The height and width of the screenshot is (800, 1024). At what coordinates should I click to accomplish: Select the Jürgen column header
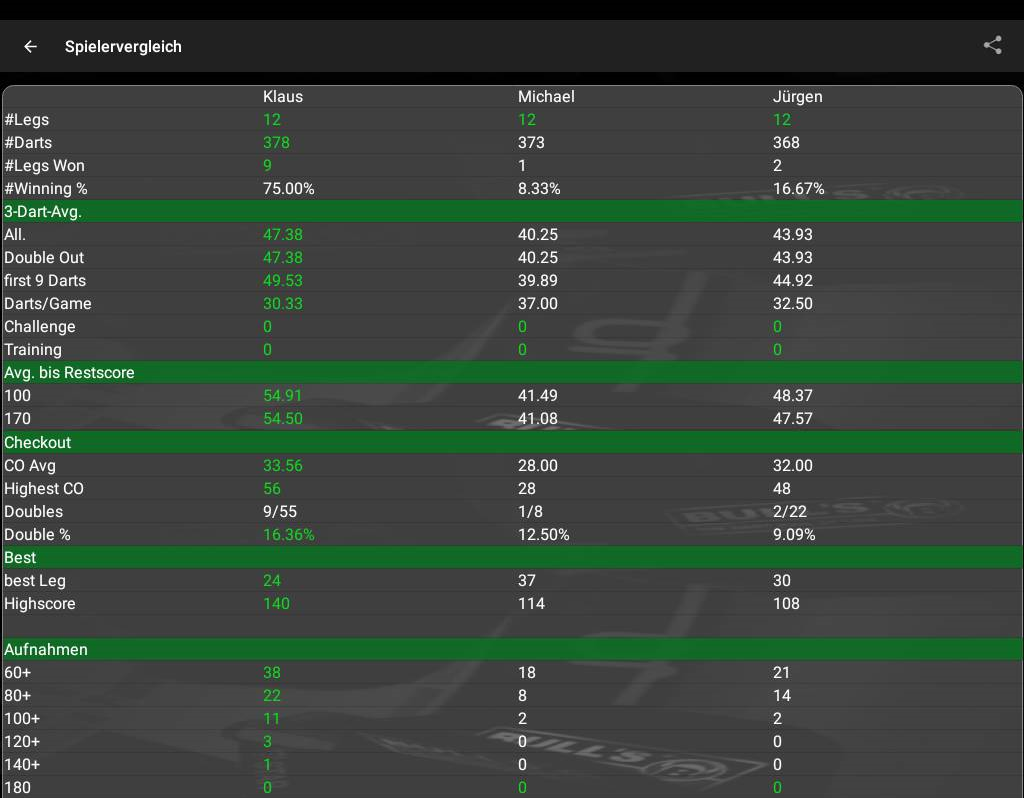pyautogui.click(x=797, y=97)
